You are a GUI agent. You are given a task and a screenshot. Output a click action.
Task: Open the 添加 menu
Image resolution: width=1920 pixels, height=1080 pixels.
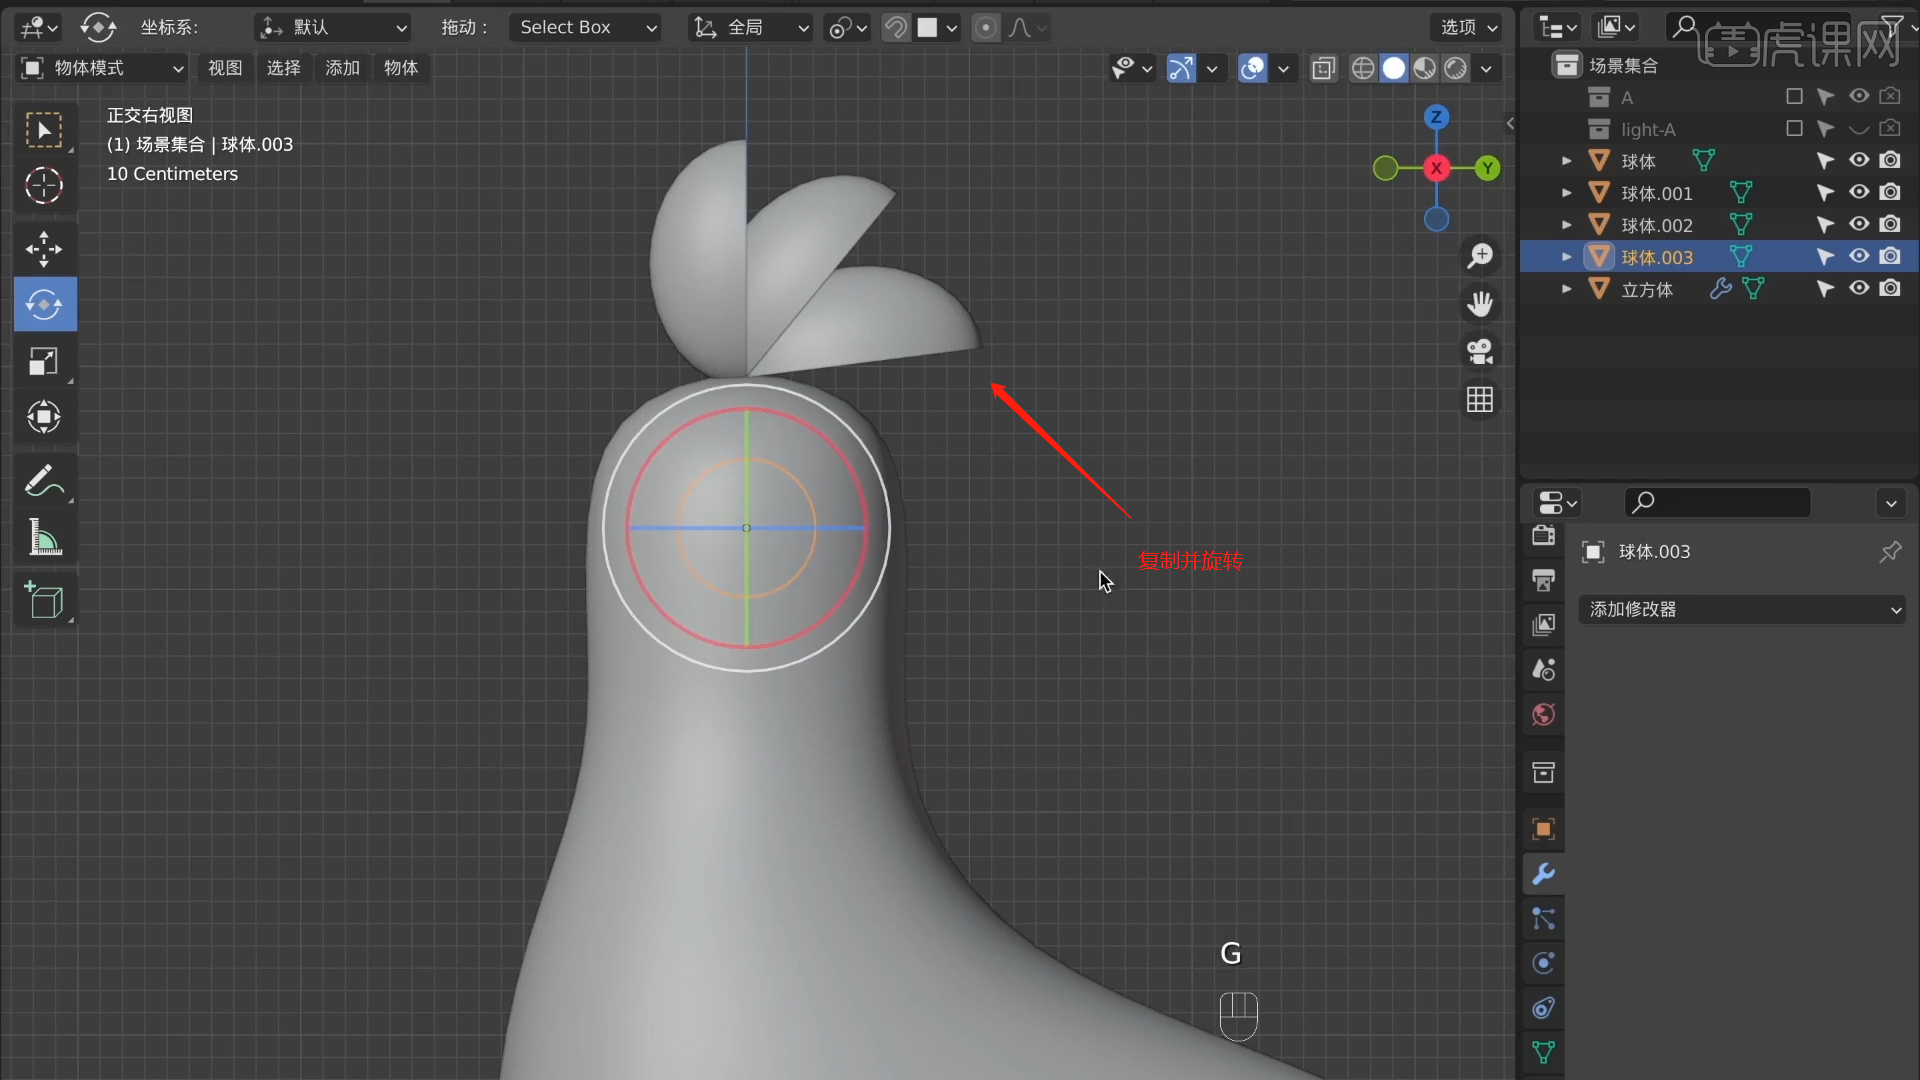pyautogui.click(x=342, y=68)
